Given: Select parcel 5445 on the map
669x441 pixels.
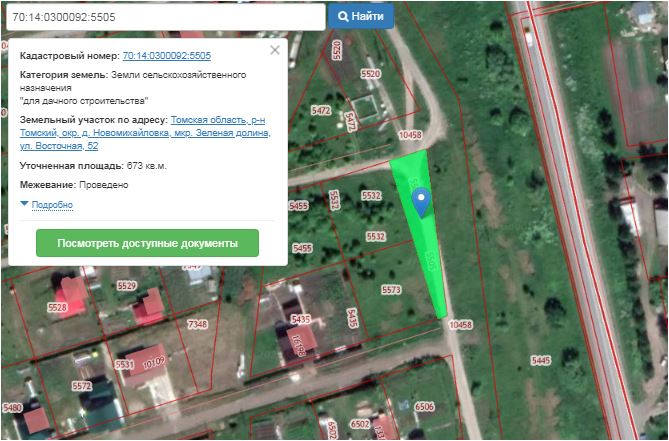Looking at the screenshot, I should point(541,361).
